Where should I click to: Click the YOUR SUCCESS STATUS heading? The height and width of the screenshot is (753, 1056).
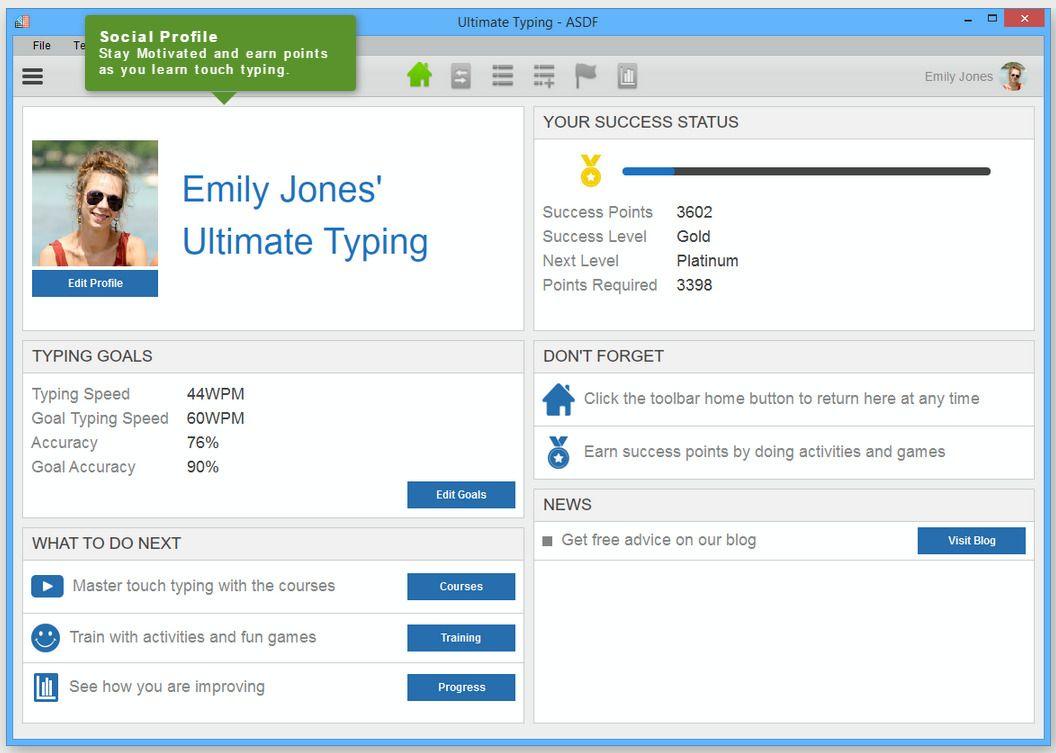coord(640,122)
